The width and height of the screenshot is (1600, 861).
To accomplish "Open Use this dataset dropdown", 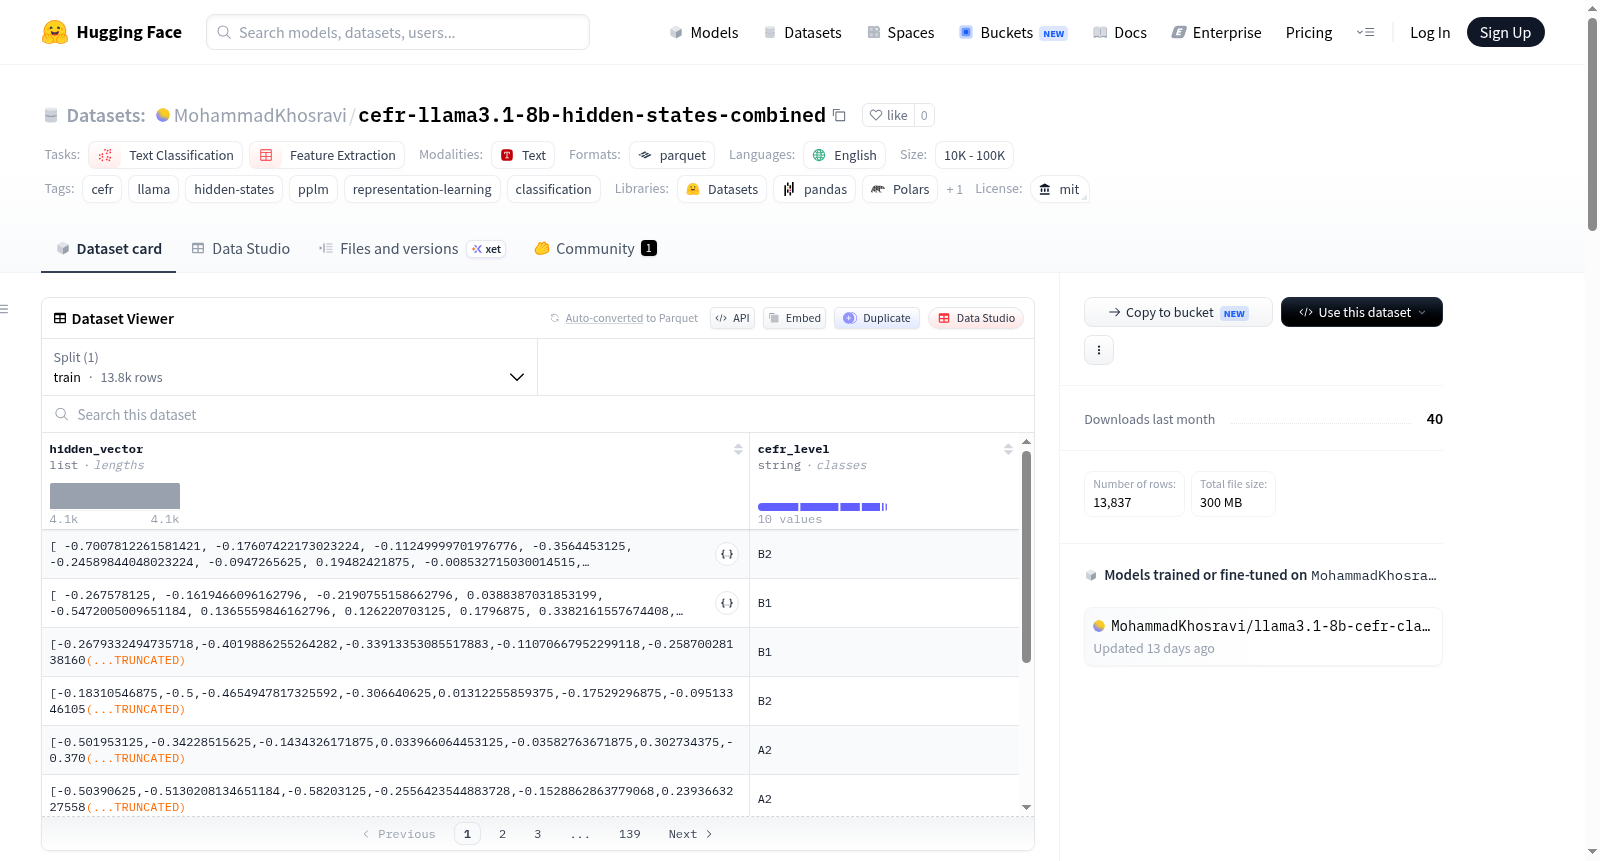I will click(1362, 312).
